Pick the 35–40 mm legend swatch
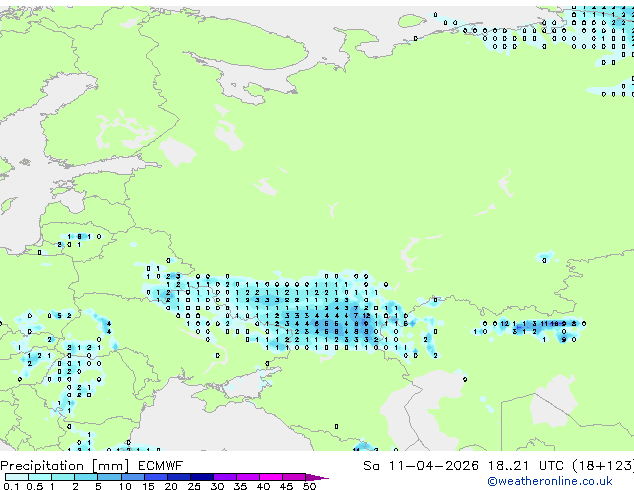 point(248,477)
